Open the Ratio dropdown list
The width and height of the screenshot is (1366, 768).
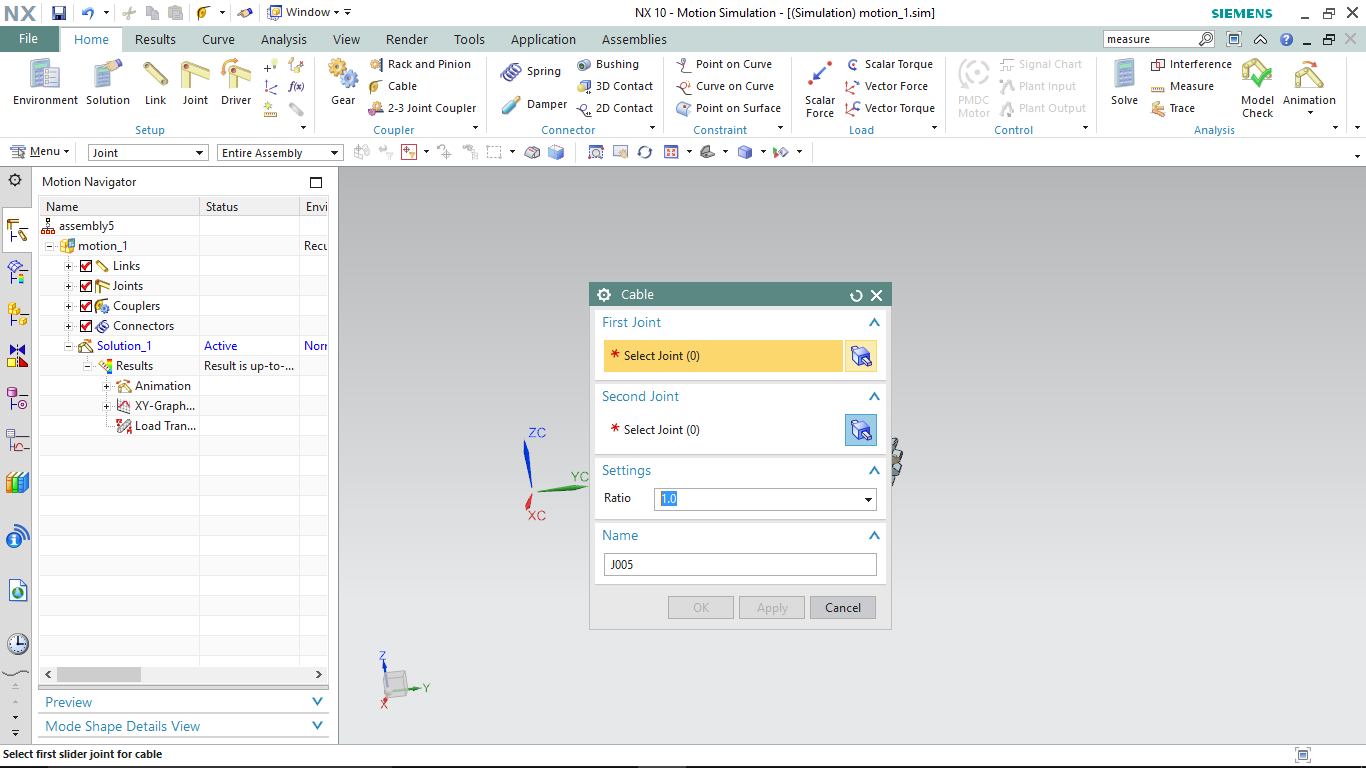(x=868, y=499)
